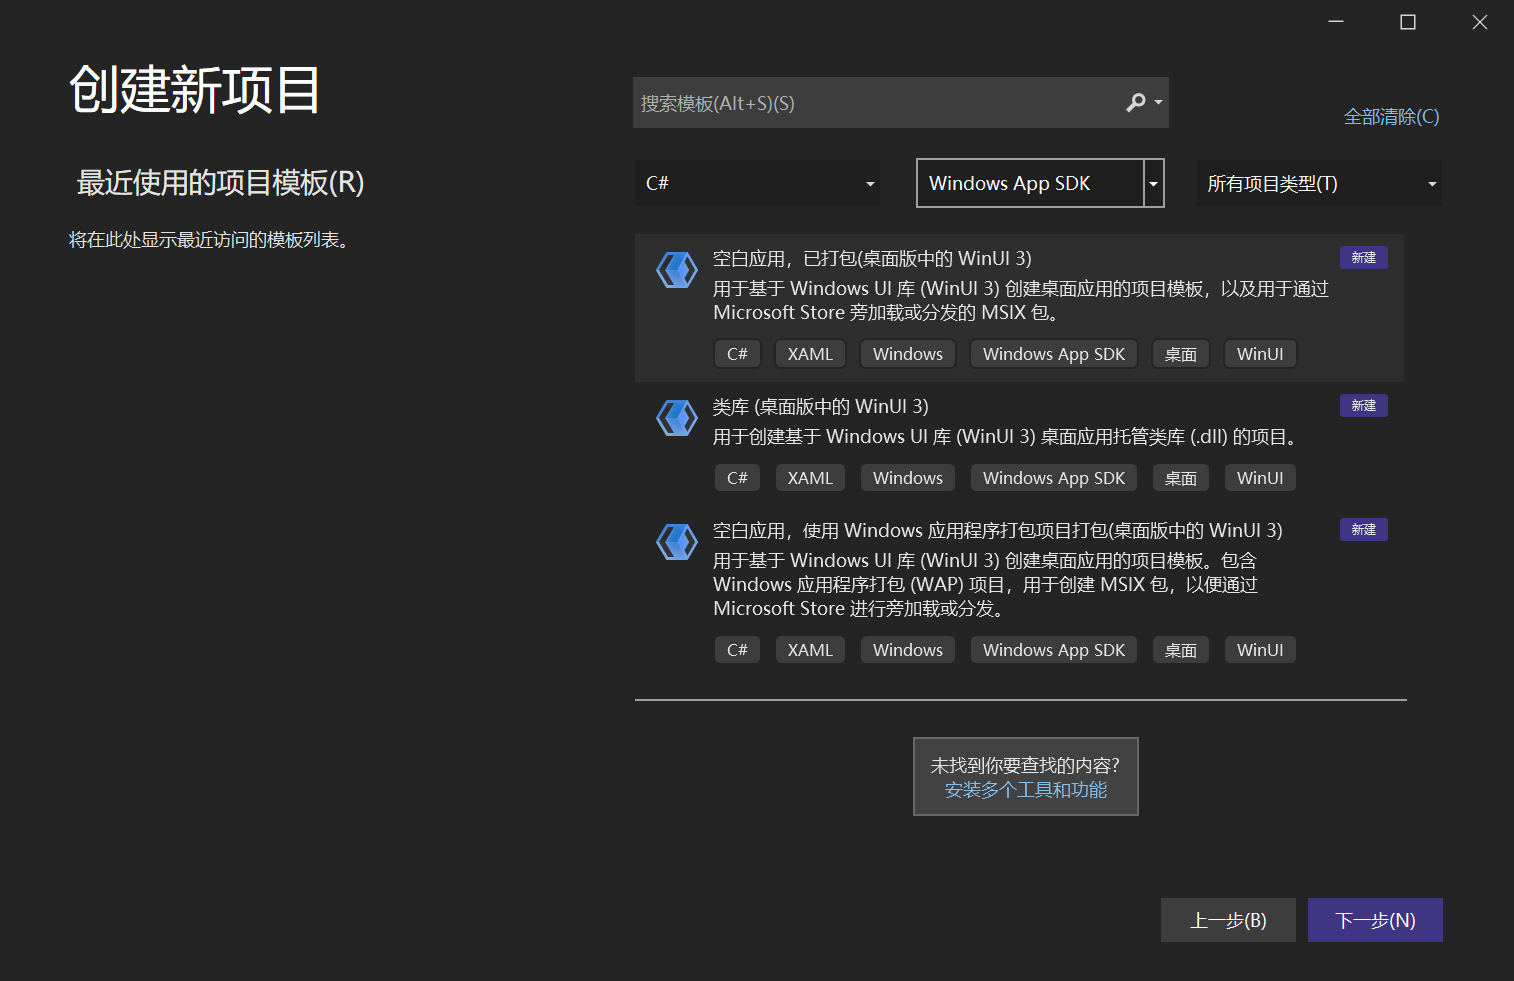Click XAML tag under WAP-packaged template
This screenshot has height=981, width=1514.
point(810,650)
